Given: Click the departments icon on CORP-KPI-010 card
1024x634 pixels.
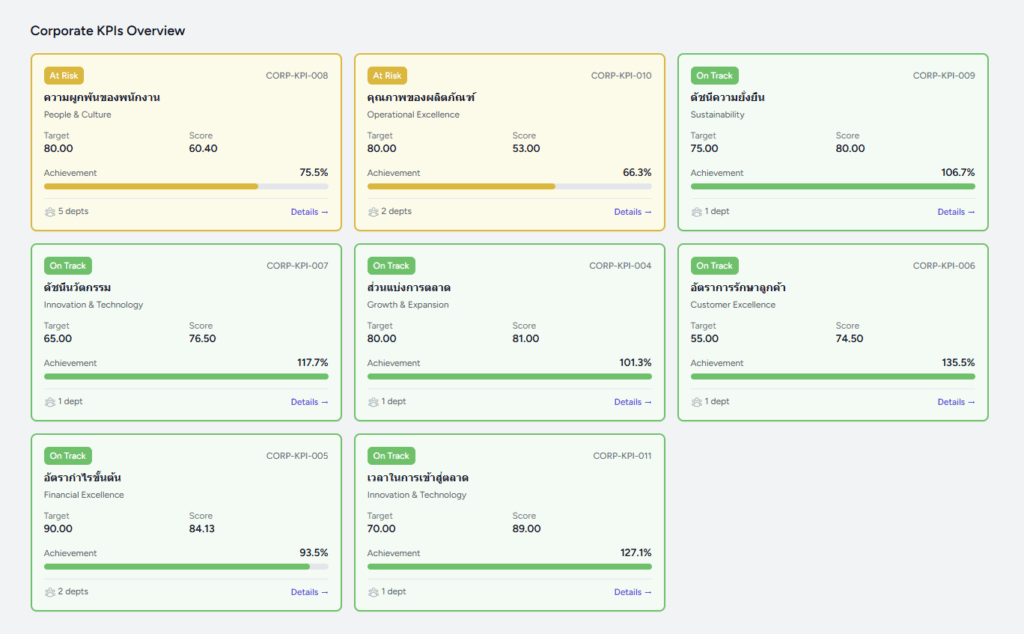Looking at the screenshot, I should tap(373, 212).
